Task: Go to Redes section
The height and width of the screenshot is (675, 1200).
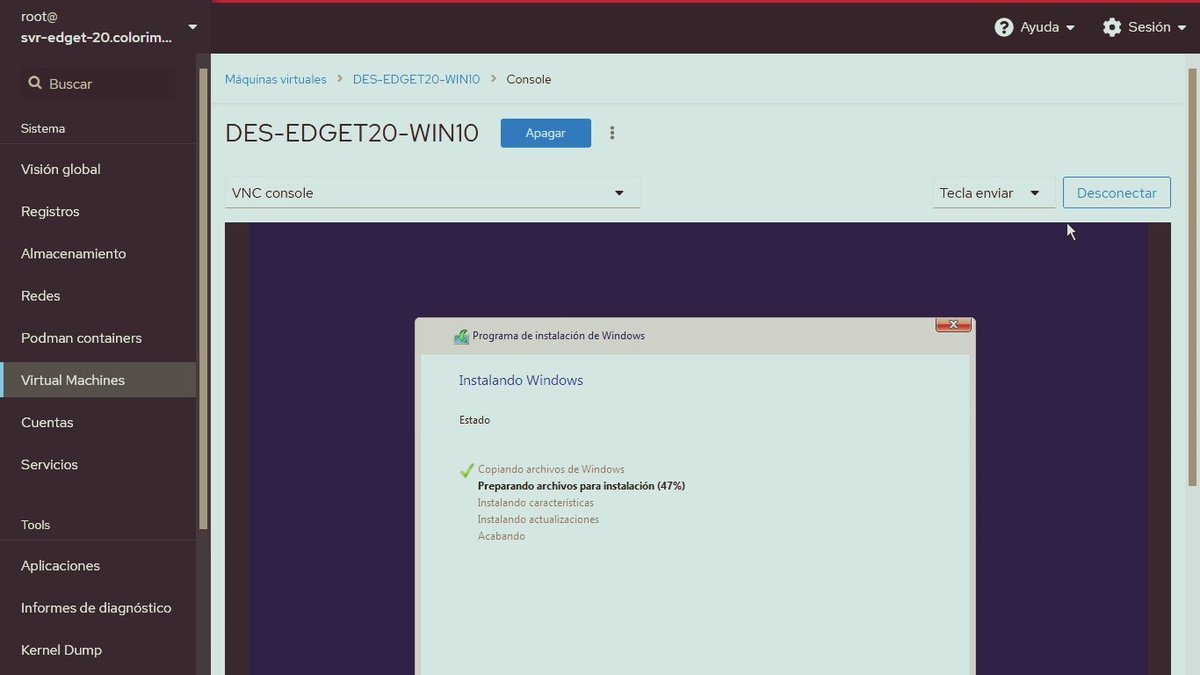Action: [x=98, y=296]
